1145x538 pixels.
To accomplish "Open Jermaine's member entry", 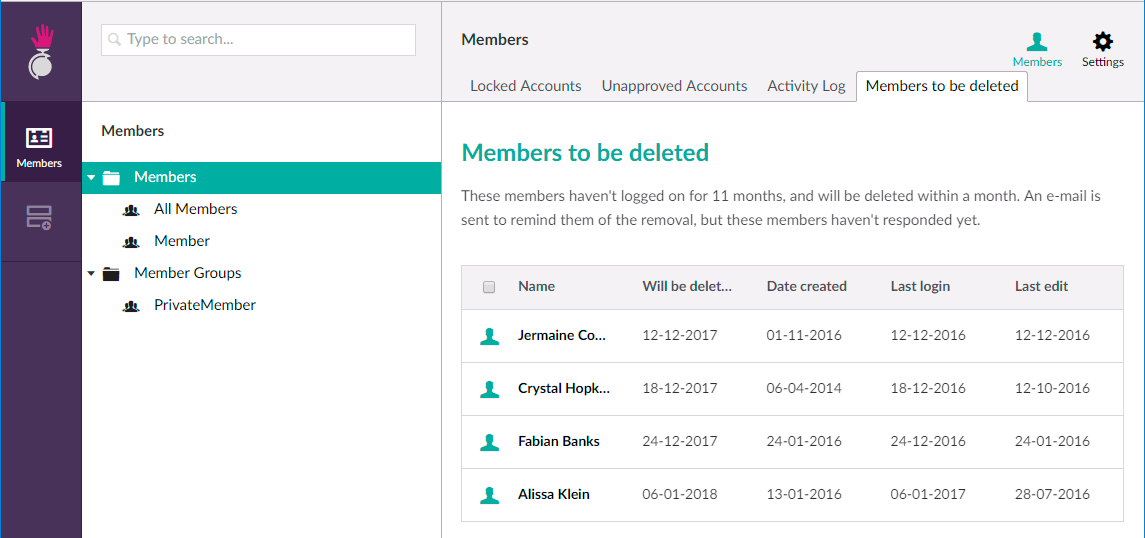I will 561,335.
